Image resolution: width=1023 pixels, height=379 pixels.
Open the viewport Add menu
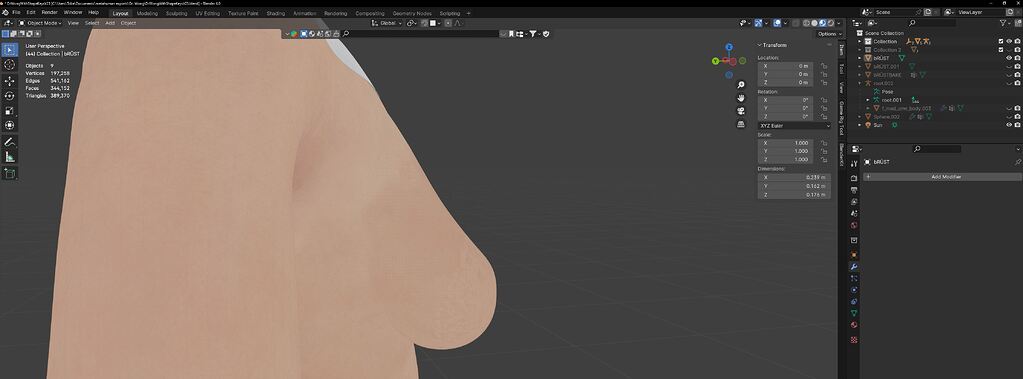[110, 23]
